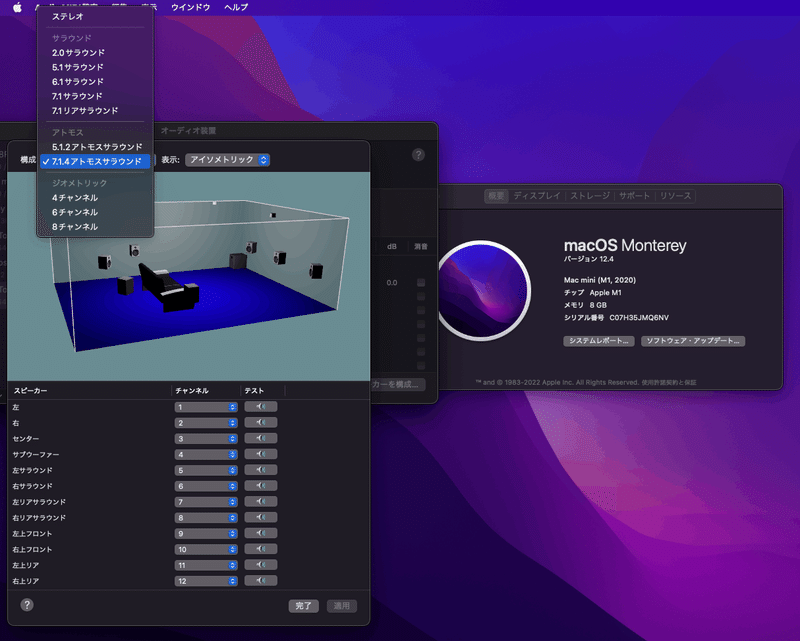Open the 表示 アイソメトリック view dropdown
This screenshot has height=641, width=800.
(x=228, y=160)
